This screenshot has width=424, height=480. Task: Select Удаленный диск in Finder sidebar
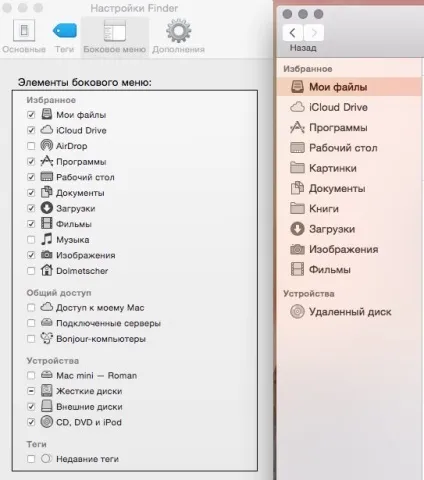[349, 312]
